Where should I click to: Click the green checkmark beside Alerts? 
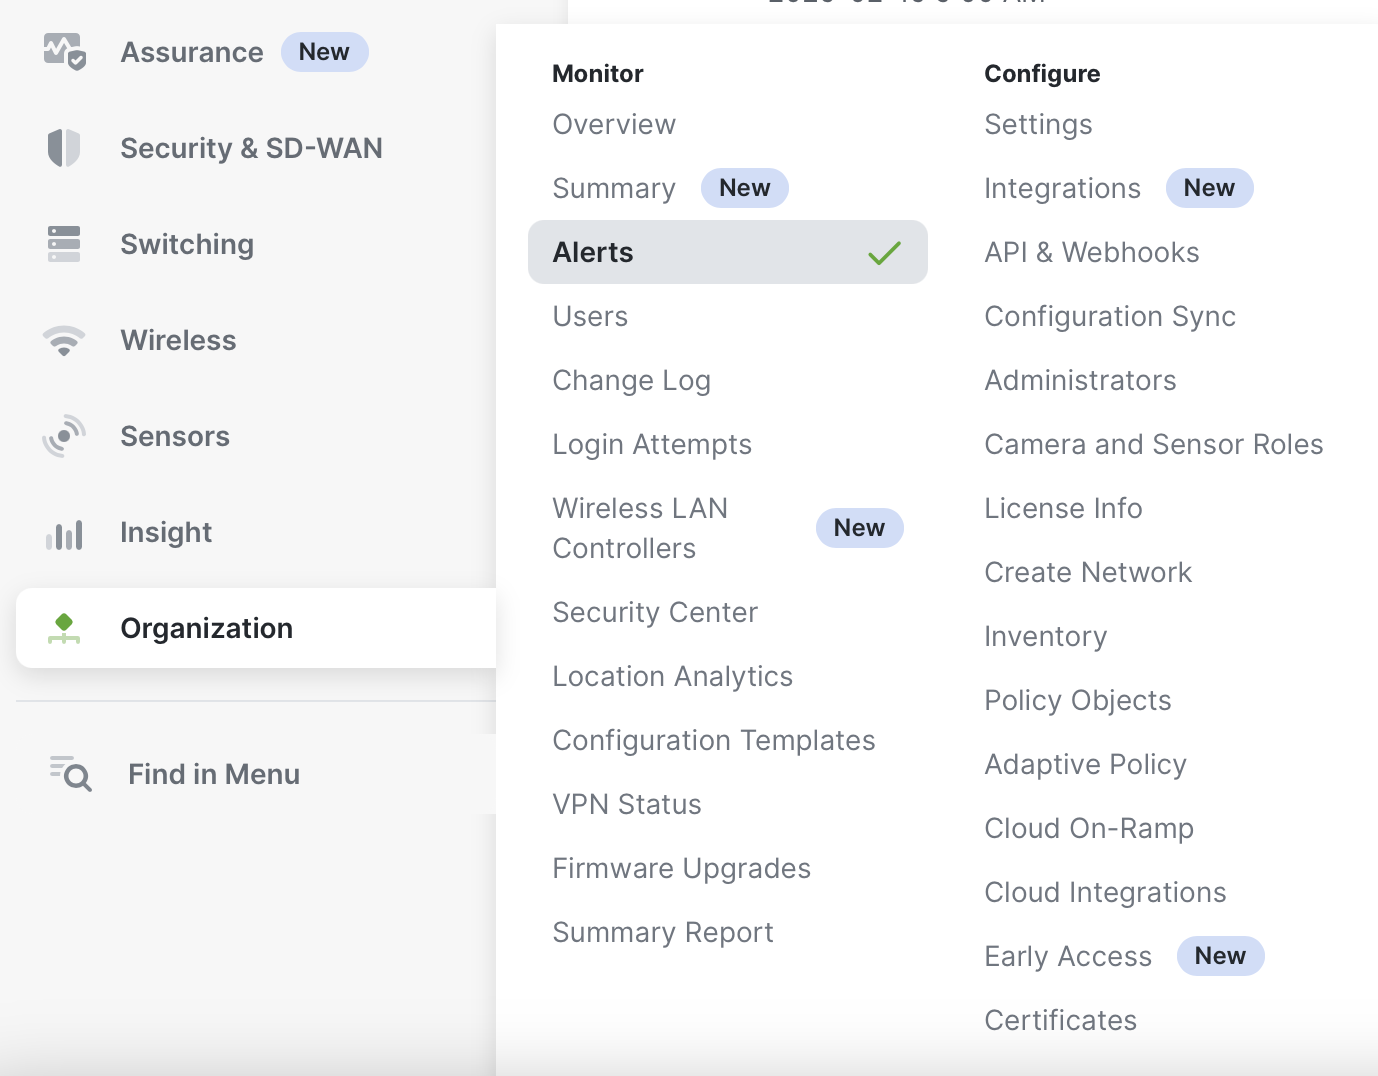(x=884, y=253)
